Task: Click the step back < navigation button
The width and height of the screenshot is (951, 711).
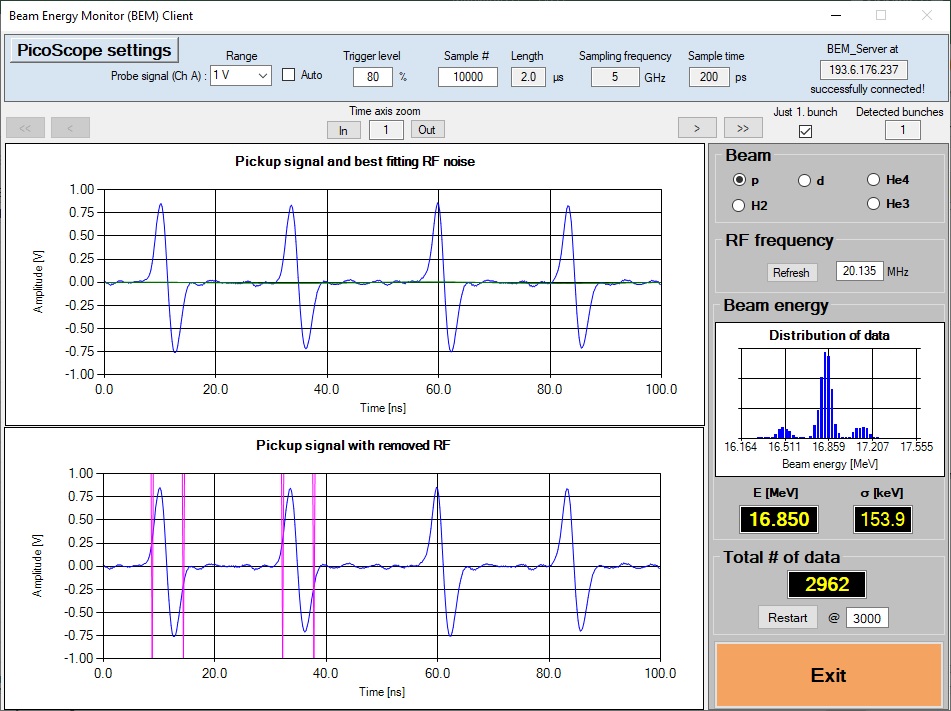Action: (70, 127)
